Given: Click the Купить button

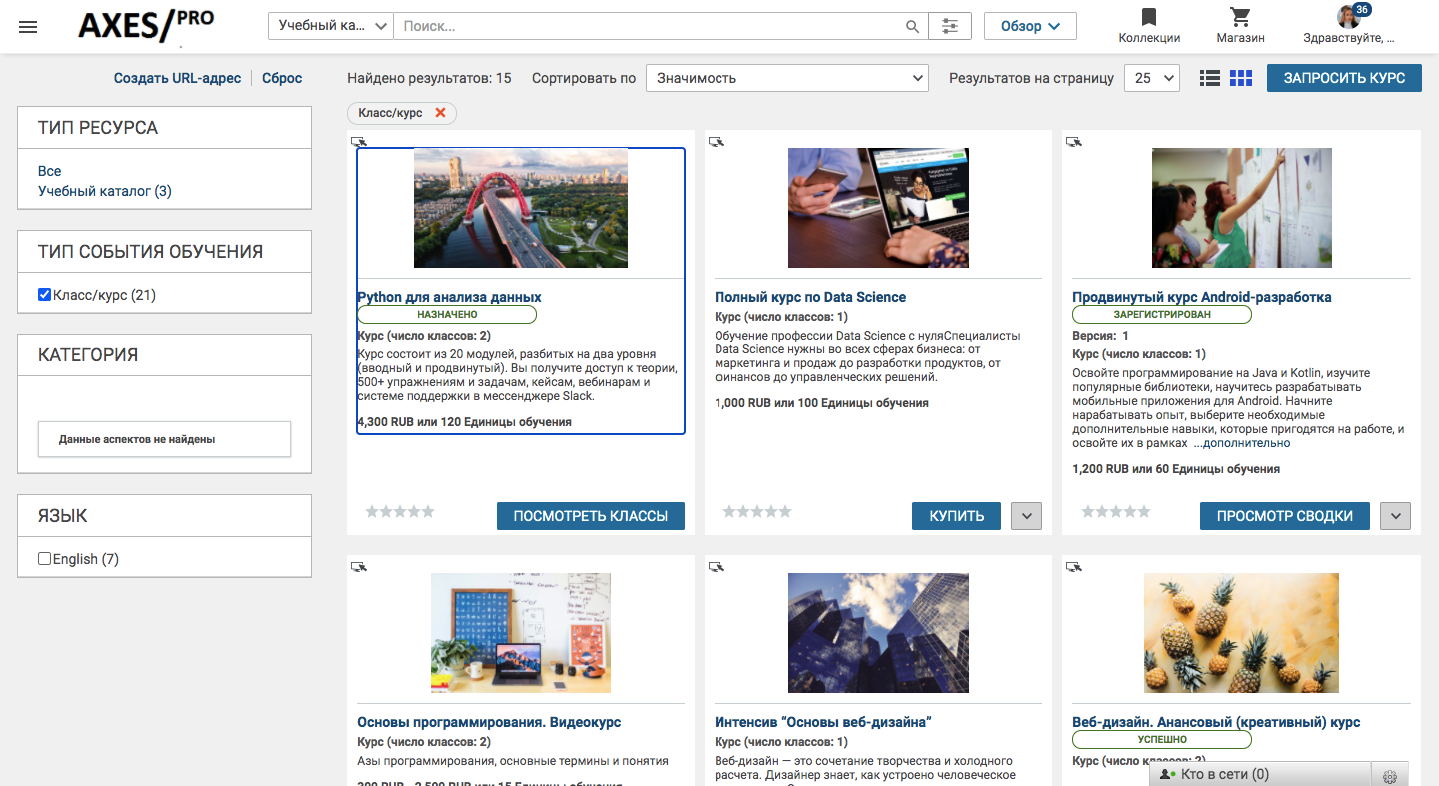Looking at the screenshot, I should tap(957, 516).
